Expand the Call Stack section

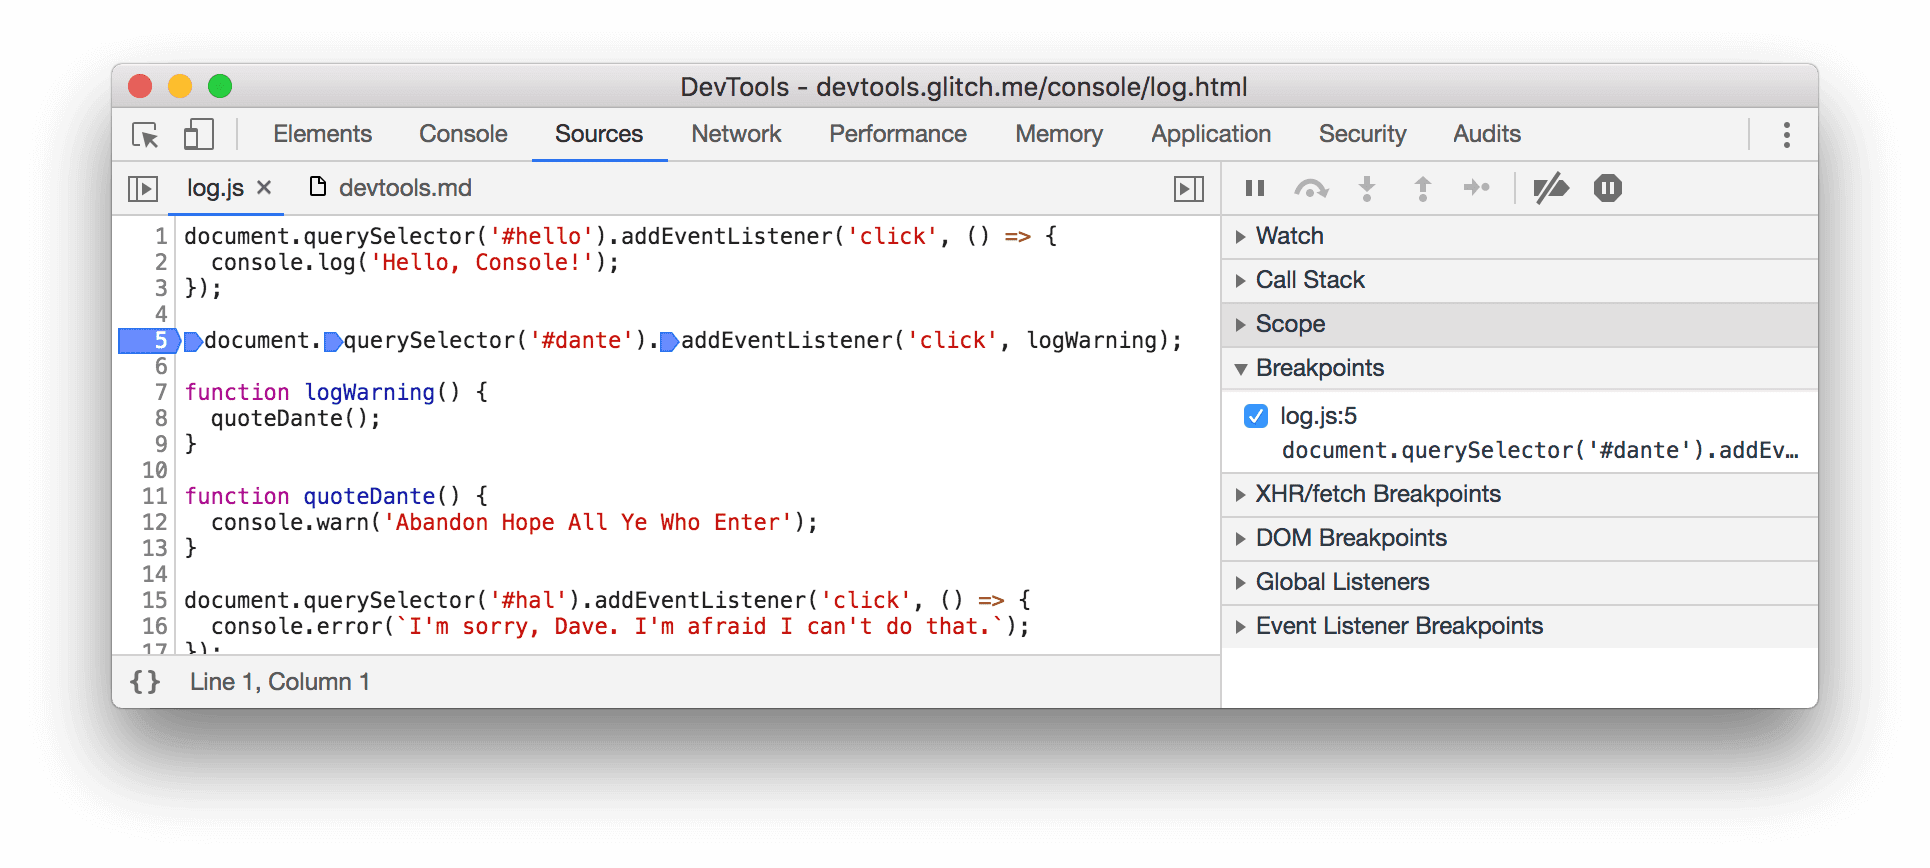(1309, 280)
